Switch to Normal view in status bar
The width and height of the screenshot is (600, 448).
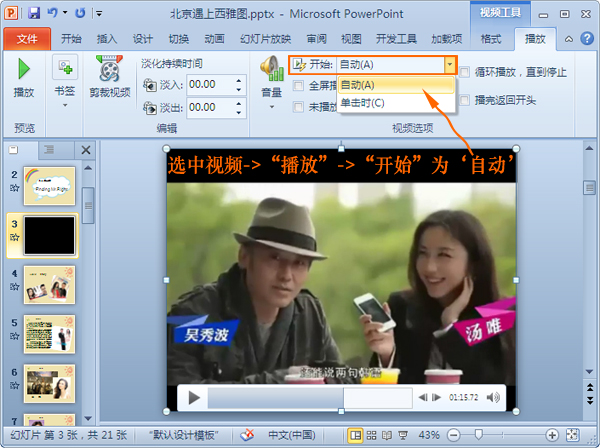tap(355, 435)
